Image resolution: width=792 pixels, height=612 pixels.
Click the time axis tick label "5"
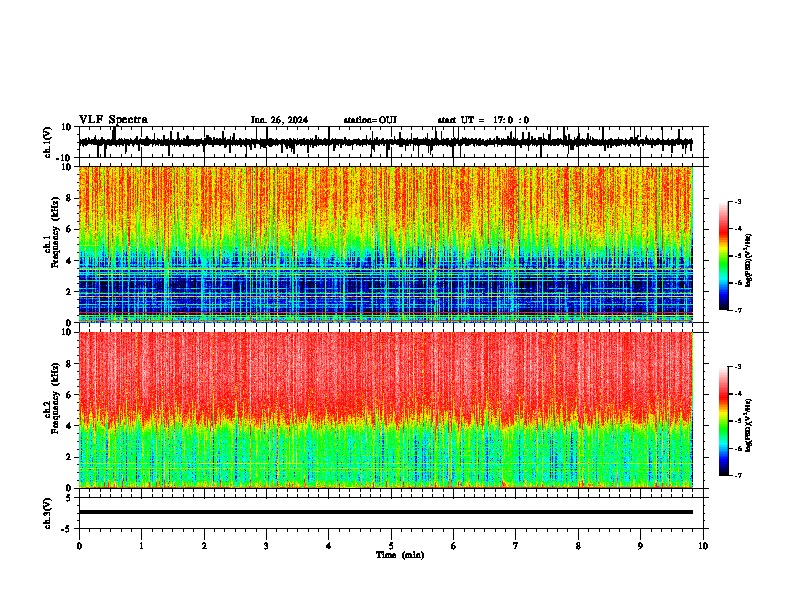pyautogui.click(x=391, y=546)
